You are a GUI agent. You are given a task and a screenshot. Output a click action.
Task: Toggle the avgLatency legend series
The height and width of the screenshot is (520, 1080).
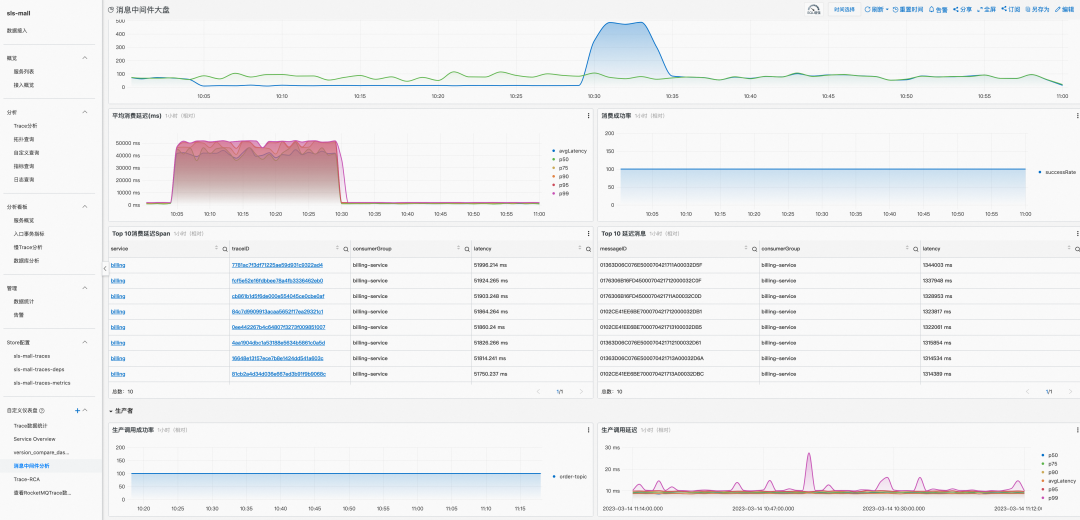coord(569,151)
